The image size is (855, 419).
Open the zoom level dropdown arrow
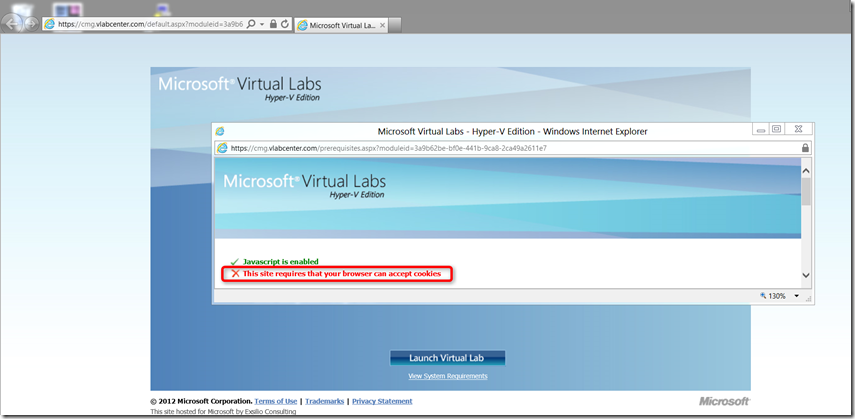pyautogui.click(x=796, y=296)
